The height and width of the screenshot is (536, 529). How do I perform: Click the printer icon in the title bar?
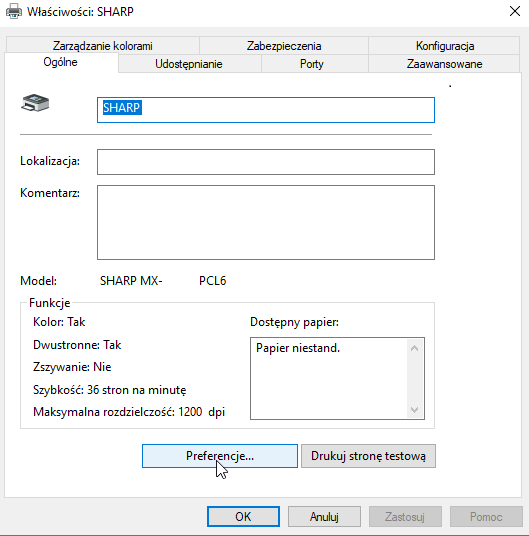[x=14, y=11]
